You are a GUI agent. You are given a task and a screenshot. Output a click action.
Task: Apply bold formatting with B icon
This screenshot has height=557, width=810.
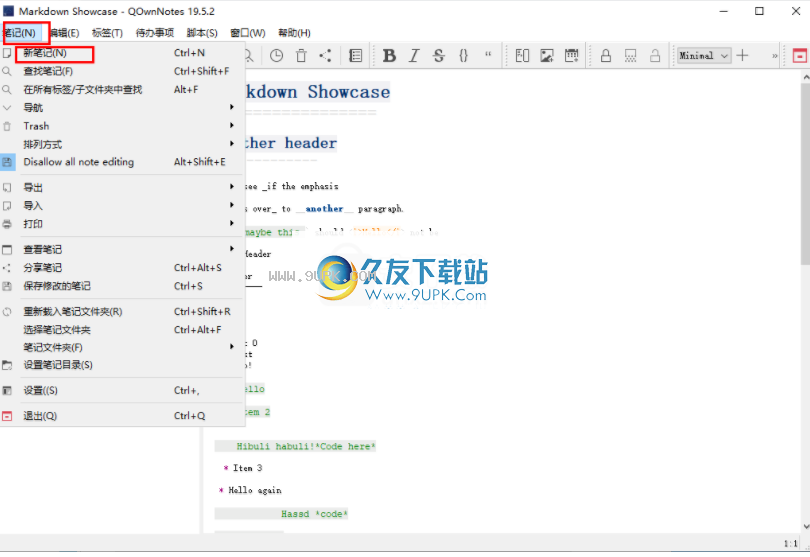coord(389,56)
